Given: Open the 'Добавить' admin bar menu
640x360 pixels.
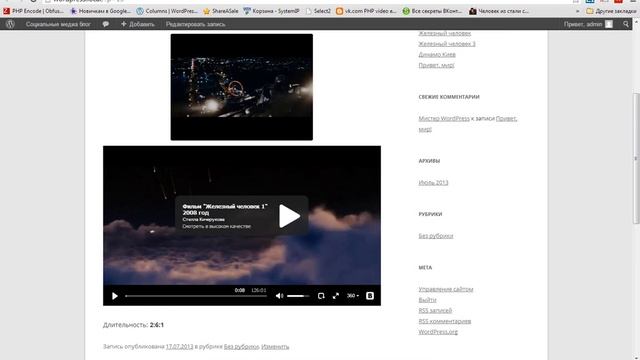Looking at the screenshot, I should (138, 24).
